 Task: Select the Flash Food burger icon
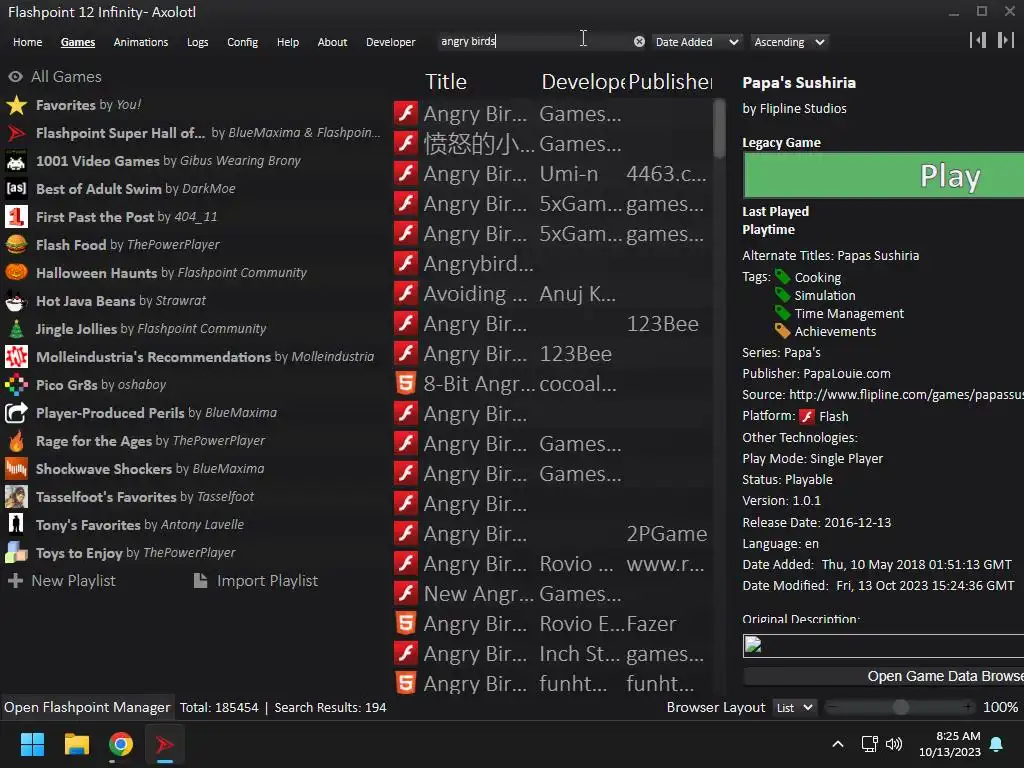click(16, 245)
